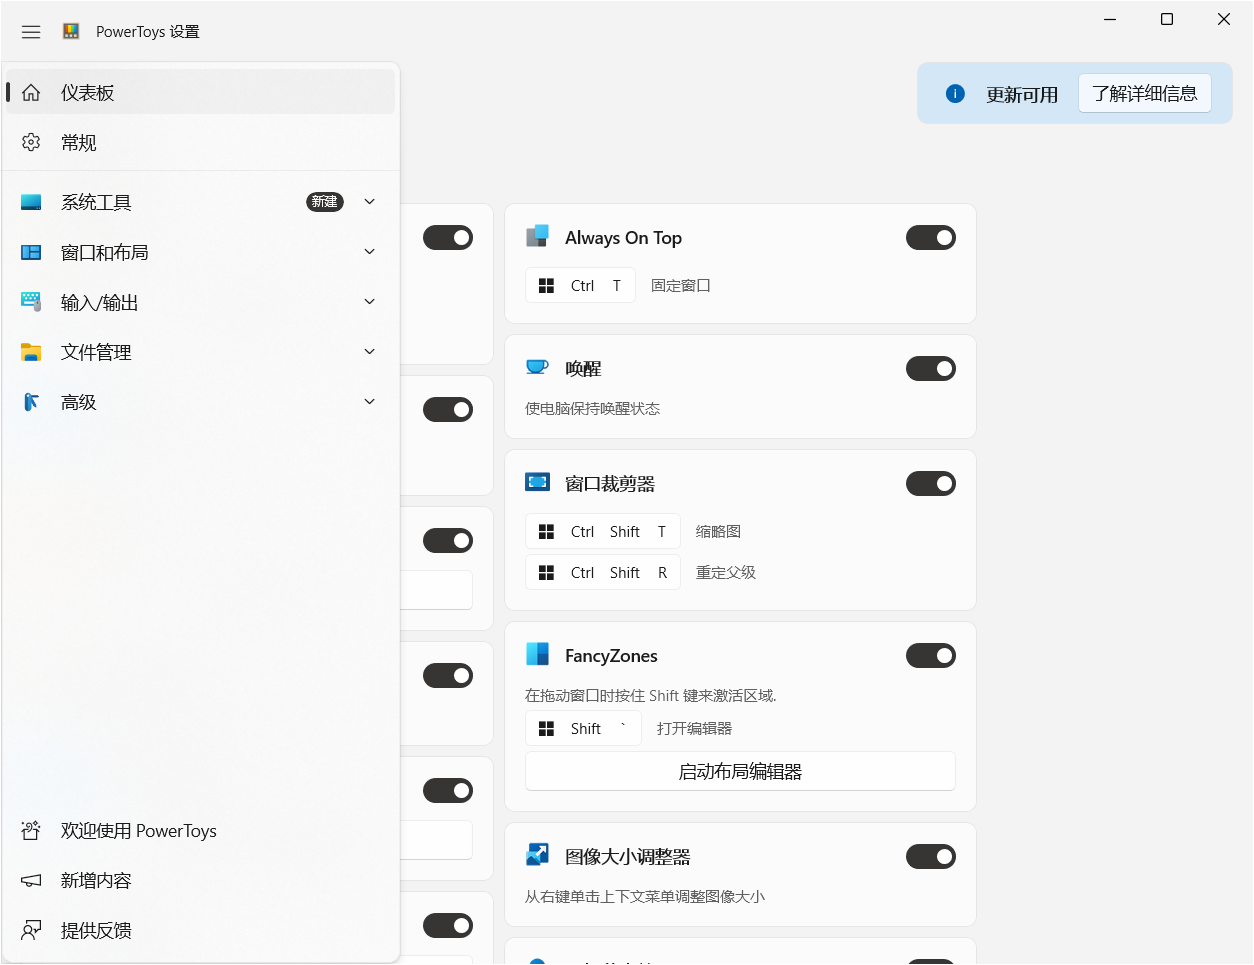
Task: Open the hamburger navigation menu
Action: [x=31, y=32]
